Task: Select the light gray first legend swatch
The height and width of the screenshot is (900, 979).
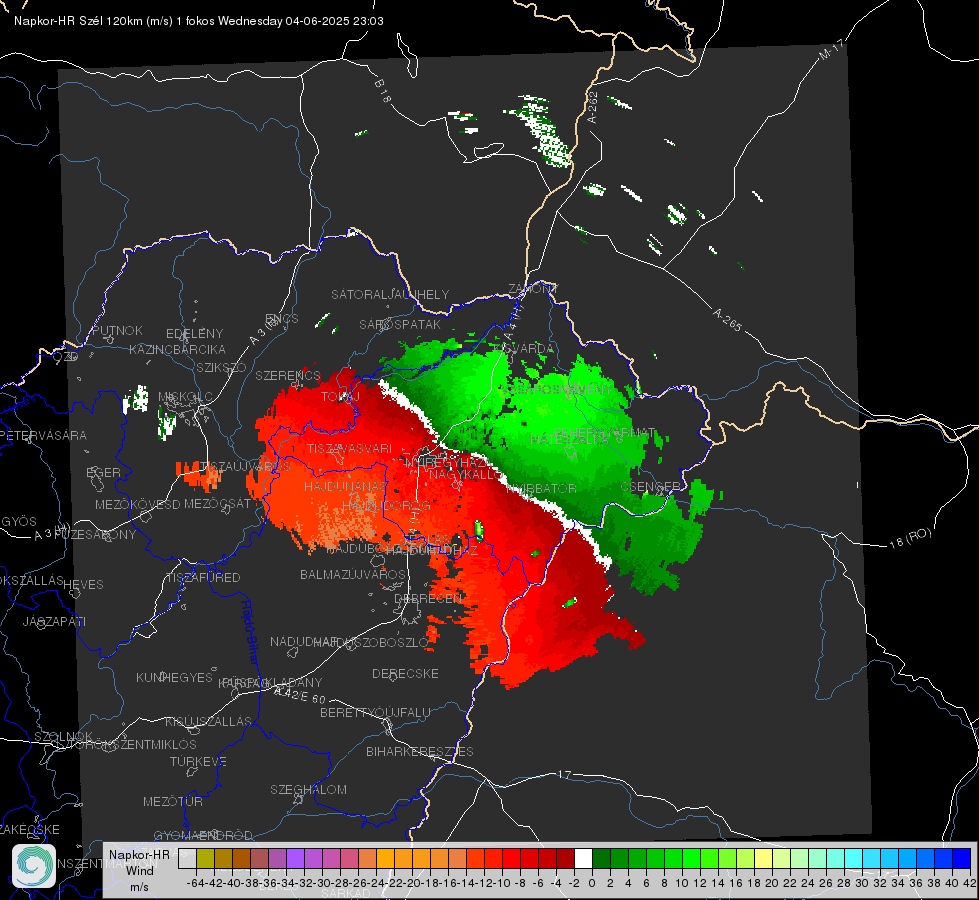Action: click(x=187, y=859)
